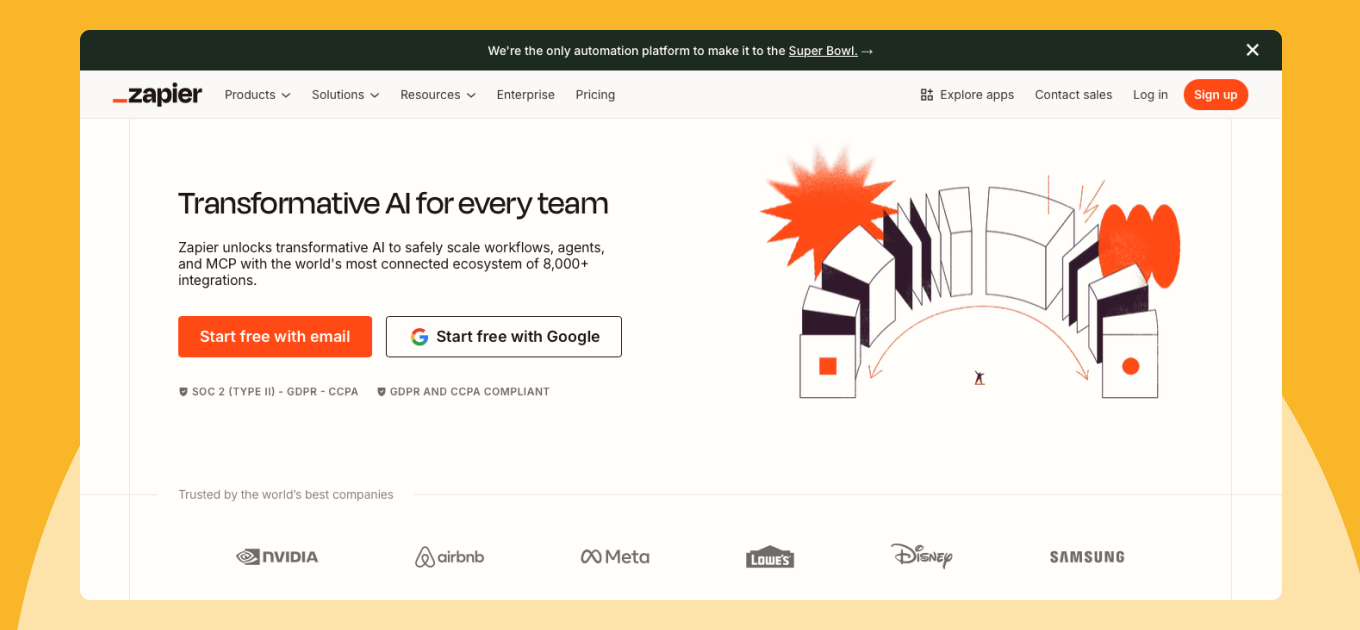Click the orange Sign up button

click(1215, 95)
